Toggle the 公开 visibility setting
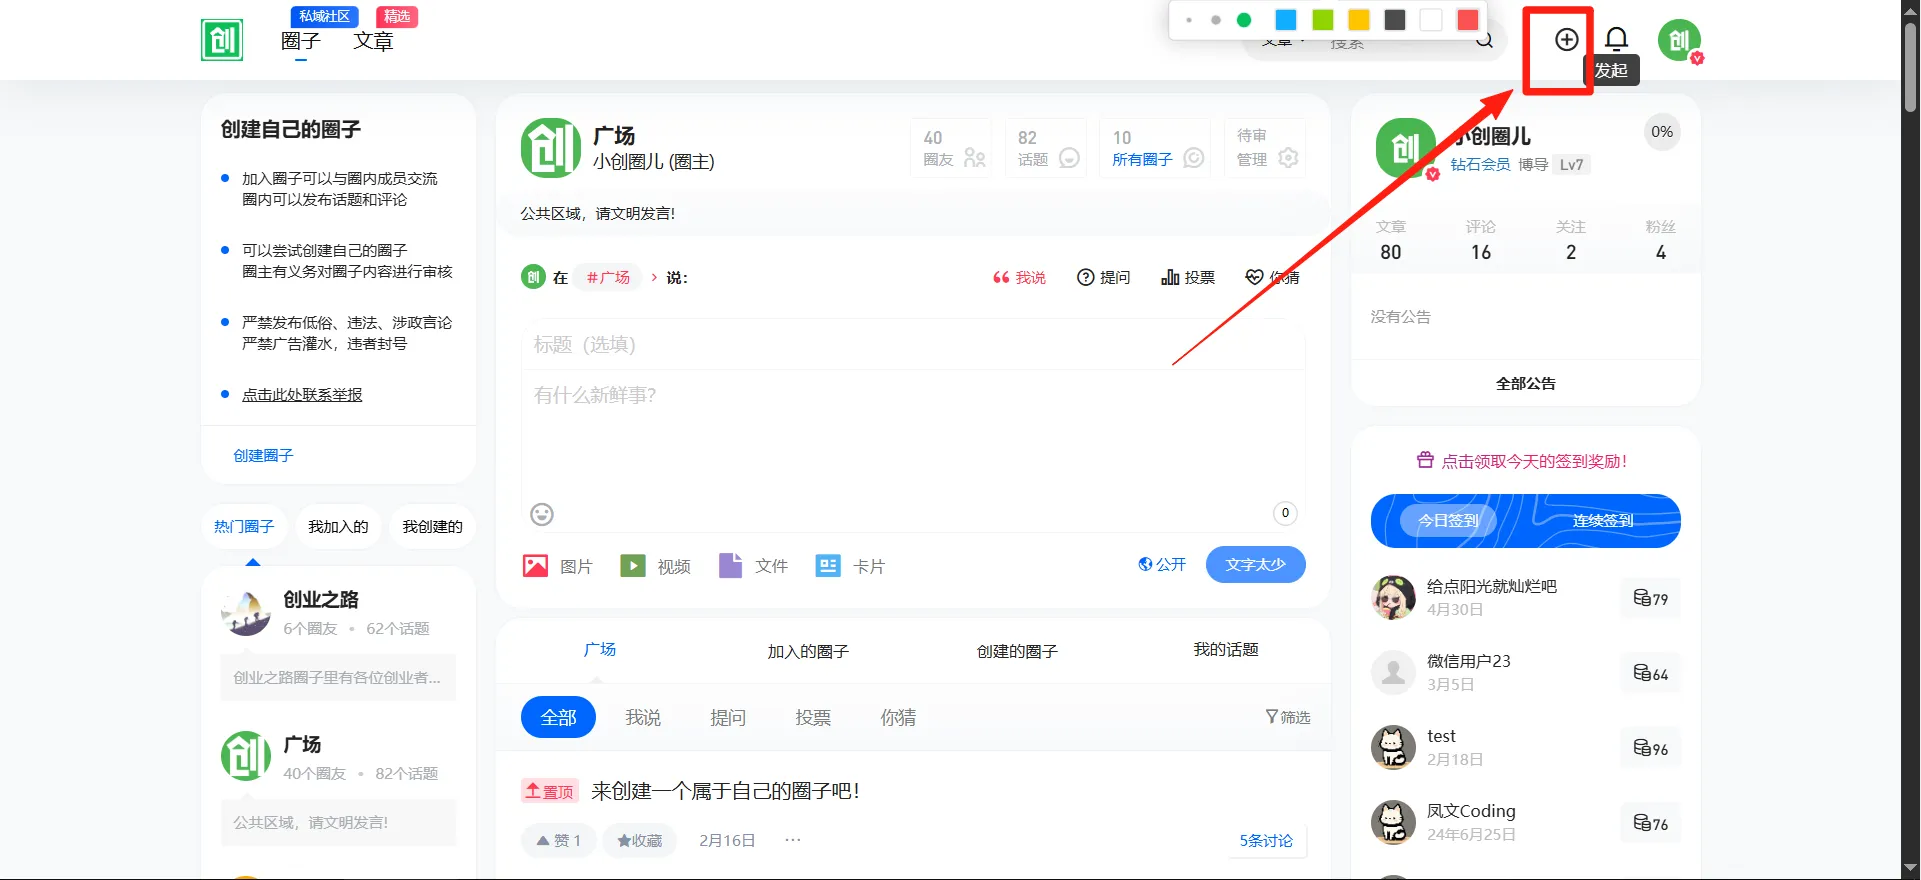This screenshot has width=1921, height=880. (x=1162, y=565)
